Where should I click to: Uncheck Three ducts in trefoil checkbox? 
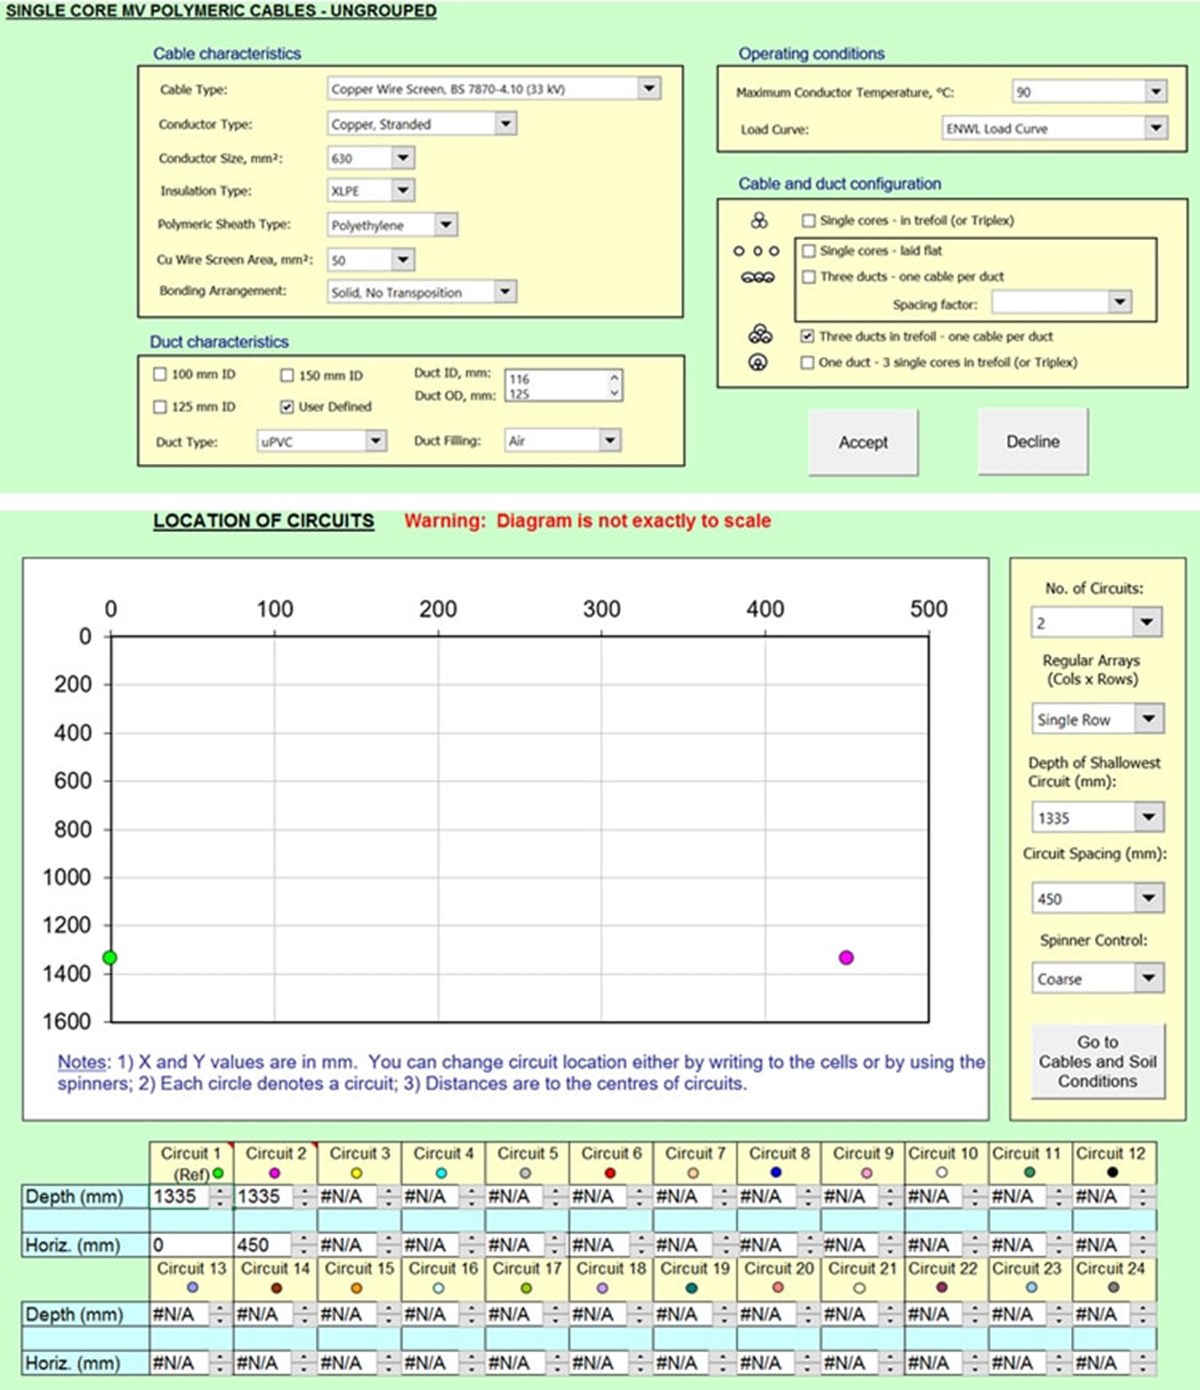807,336
